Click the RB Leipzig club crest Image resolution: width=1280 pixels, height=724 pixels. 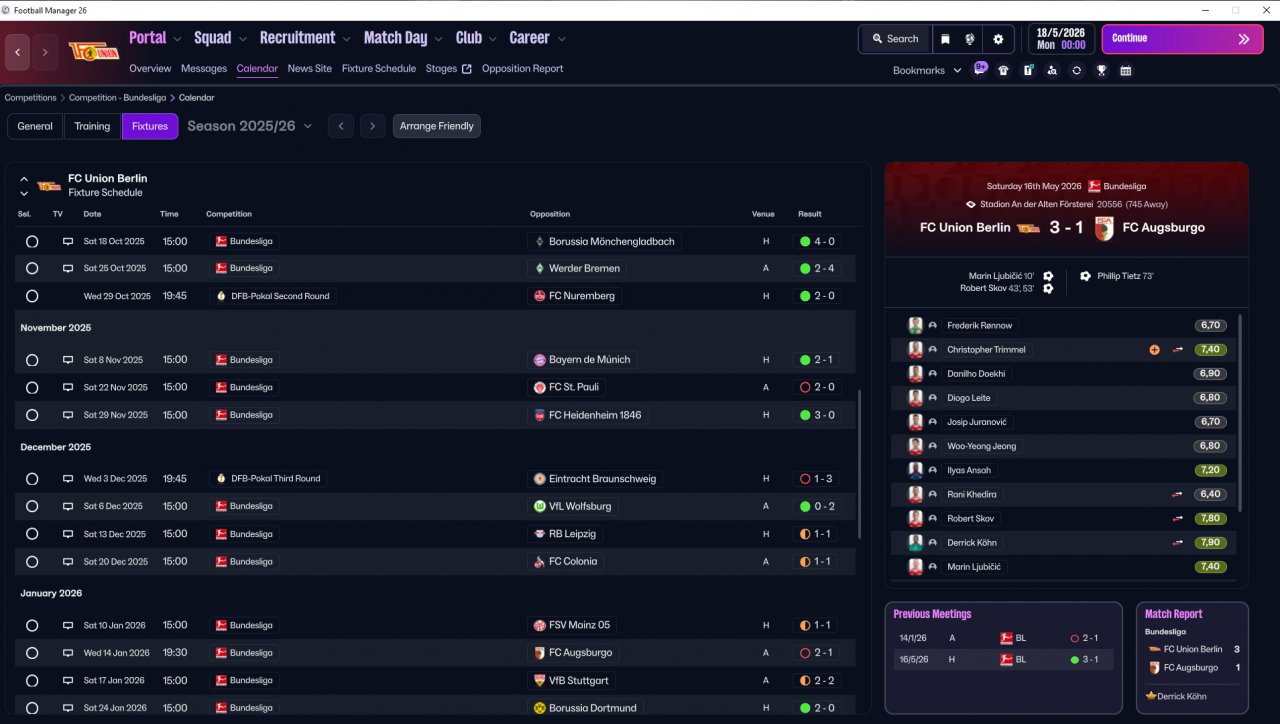540,534
